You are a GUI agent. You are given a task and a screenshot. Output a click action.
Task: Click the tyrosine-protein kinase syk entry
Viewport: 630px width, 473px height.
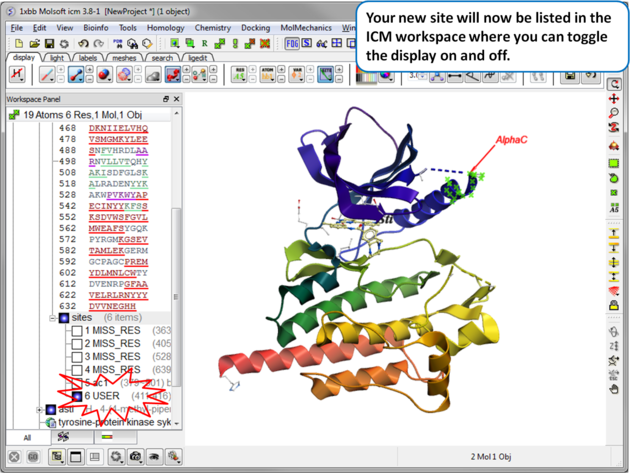112,422
